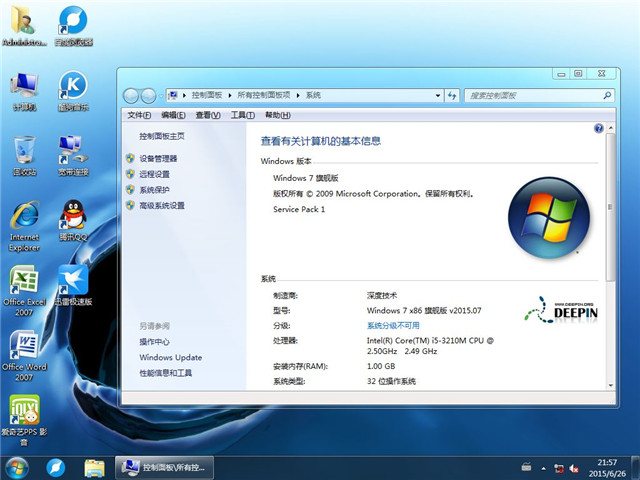Screen dimensions: 640x480
Task: Click the vertical scrollbar thumb in the System window
Action: pyautogui.click(x=611, y=207)
